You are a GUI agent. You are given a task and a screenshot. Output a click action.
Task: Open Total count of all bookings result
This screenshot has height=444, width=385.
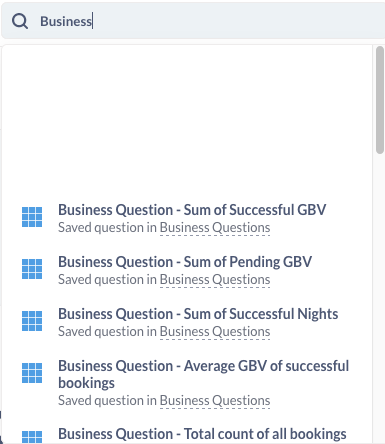click(202, 434)
